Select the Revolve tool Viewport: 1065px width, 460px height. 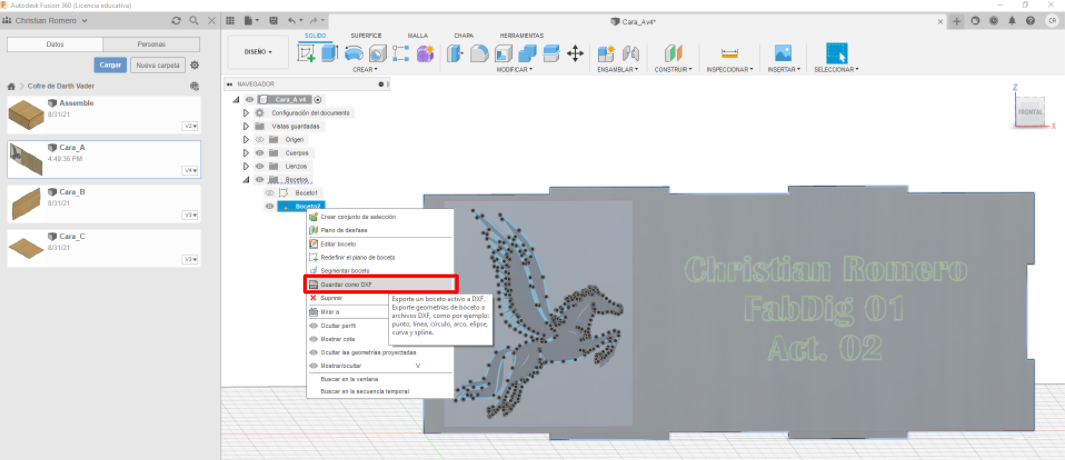tap(354, 53)
